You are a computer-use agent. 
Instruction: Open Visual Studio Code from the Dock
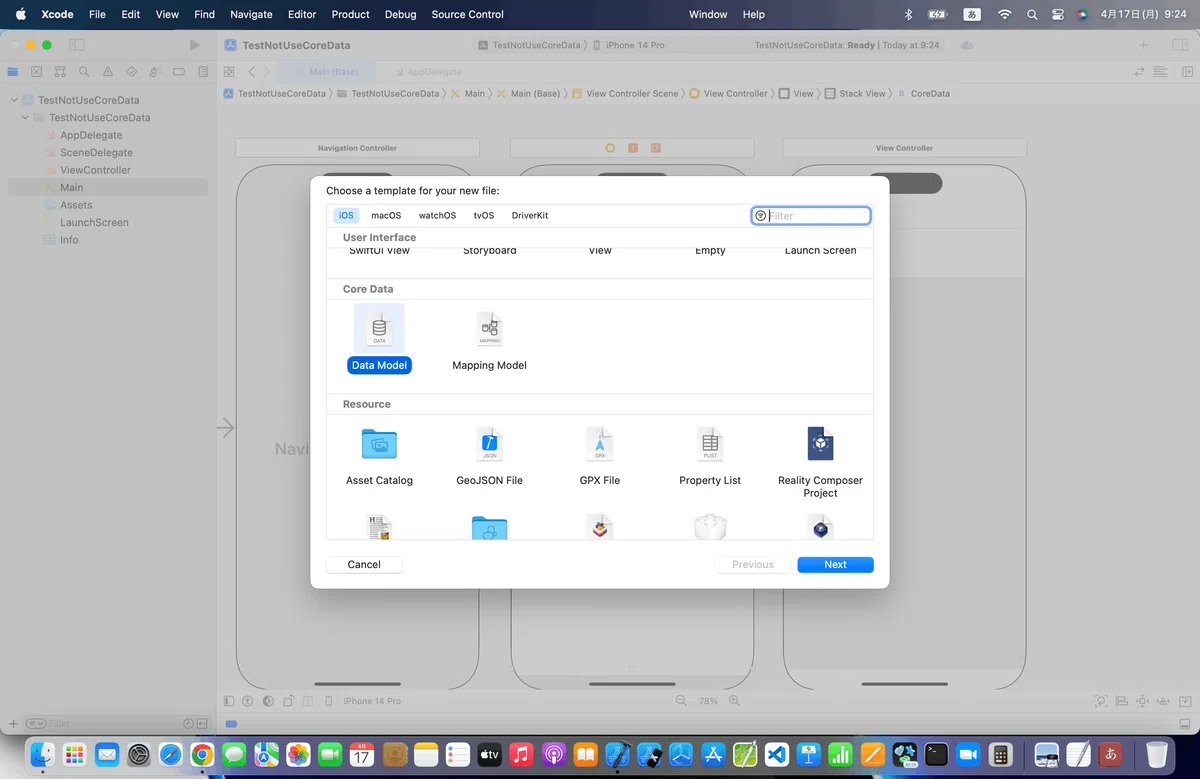click(778, 754)
